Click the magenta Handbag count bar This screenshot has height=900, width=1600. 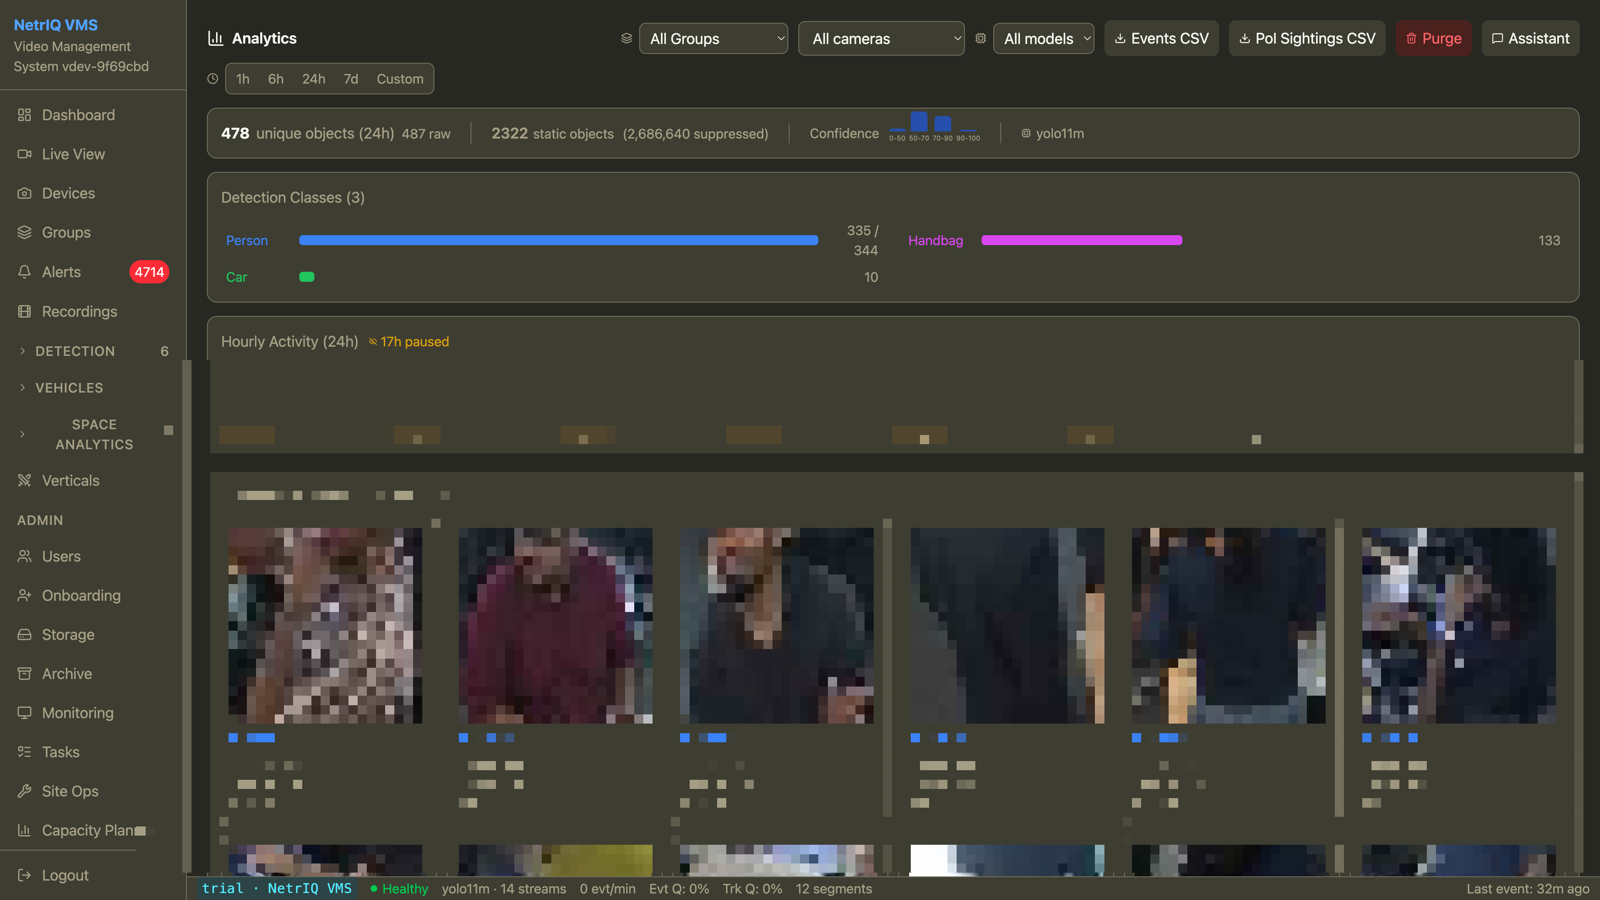click(1082, 240)
